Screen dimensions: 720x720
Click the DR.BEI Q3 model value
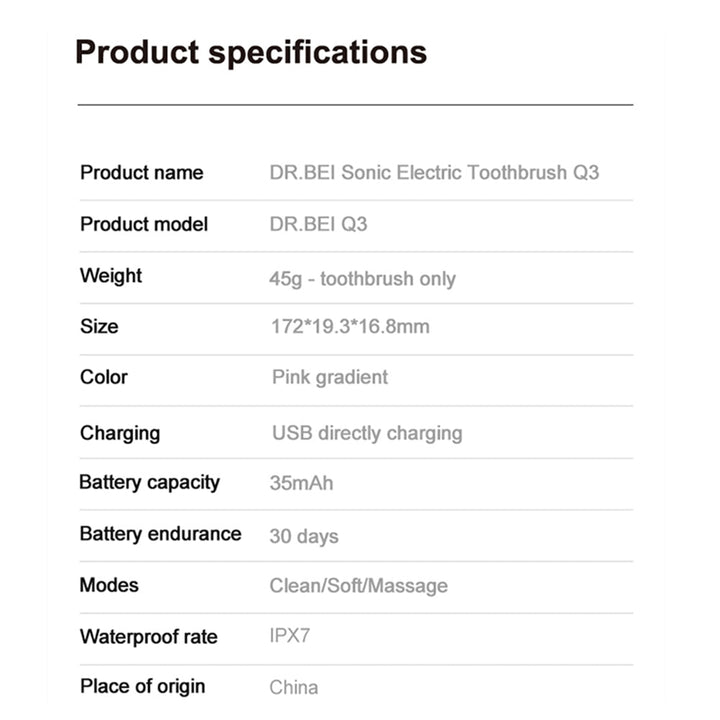[319, 224]
